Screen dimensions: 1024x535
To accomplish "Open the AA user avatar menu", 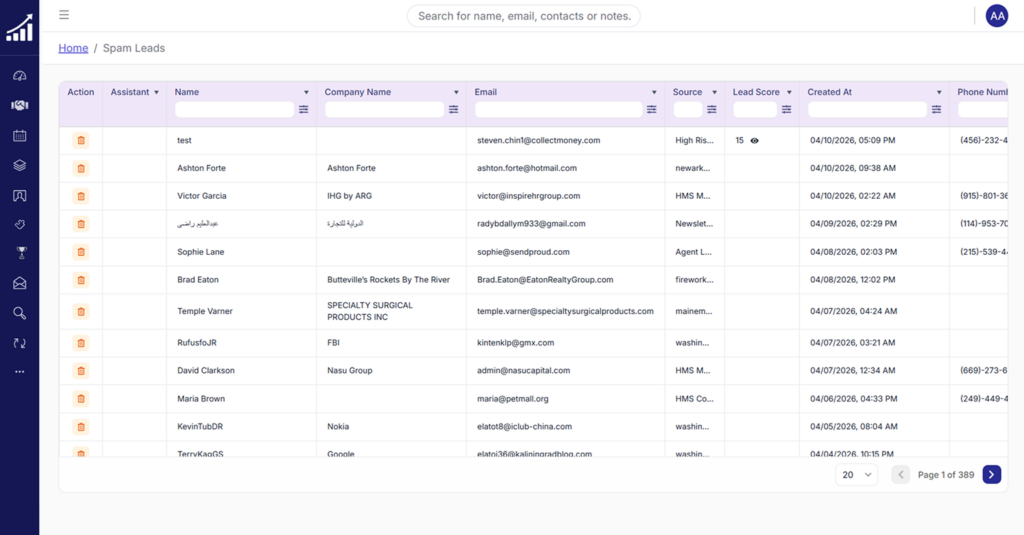I will 996,15.
